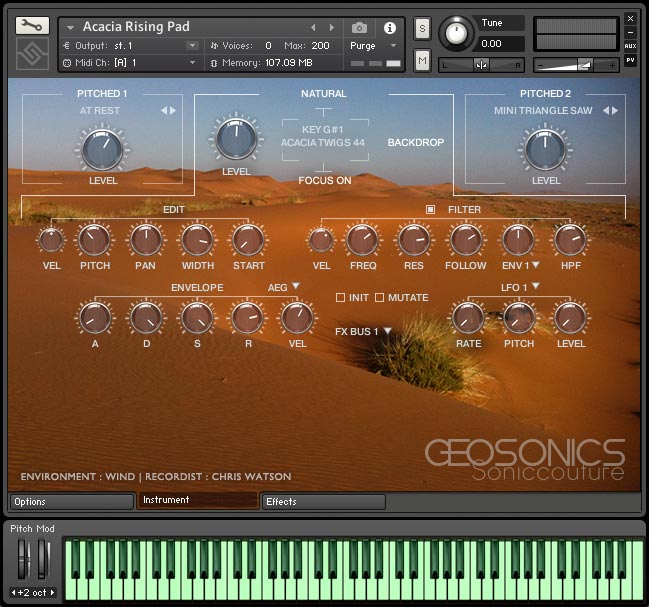Open the LFO 1 selector dropdown
The height and width of the screenshot is (607, 649).
[x=523, y=287]
